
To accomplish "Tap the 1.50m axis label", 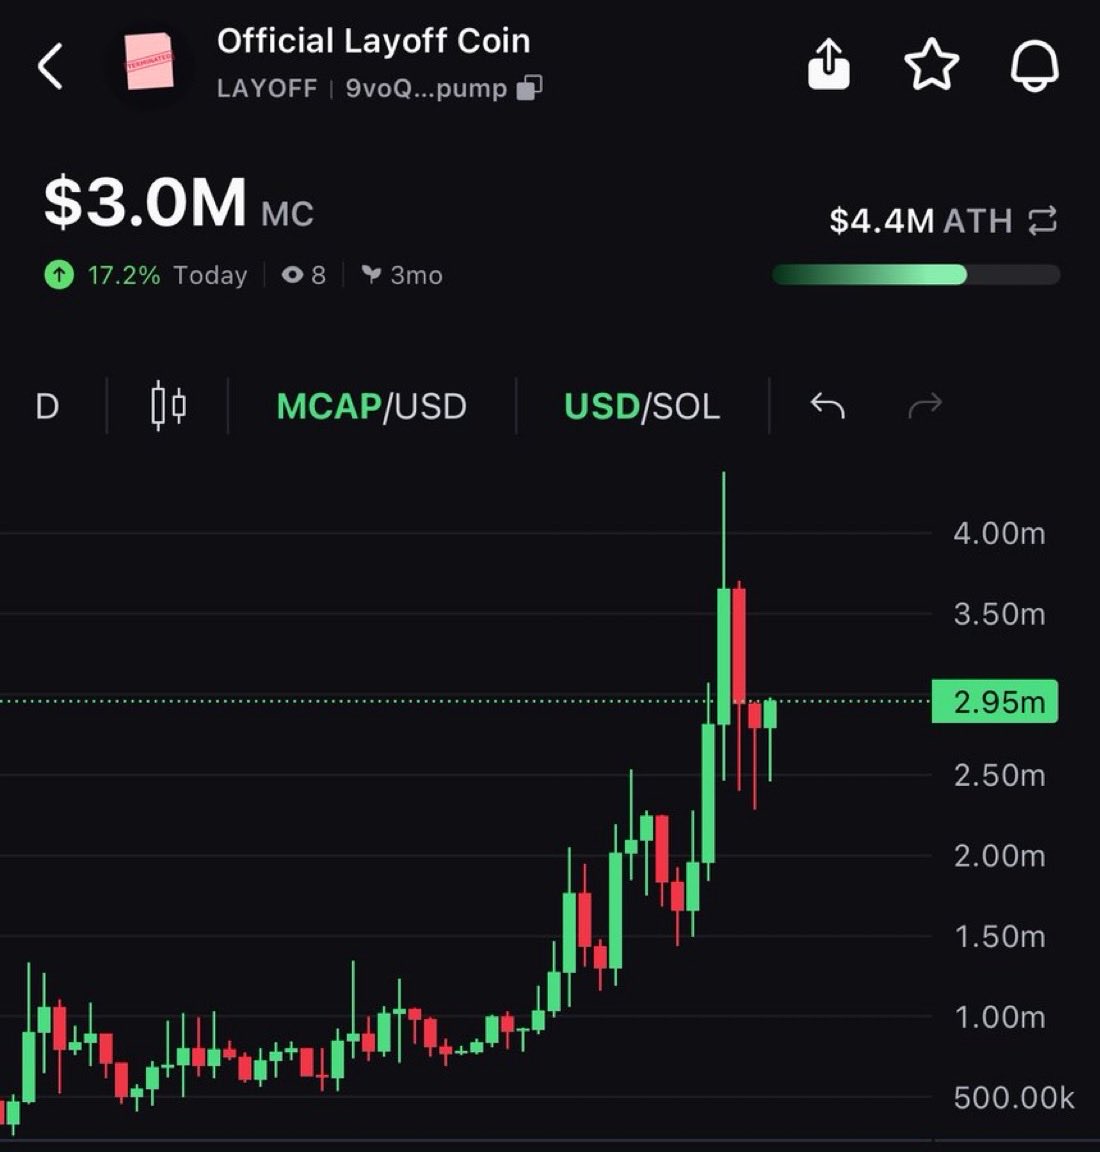I will (x=999, y=937).
